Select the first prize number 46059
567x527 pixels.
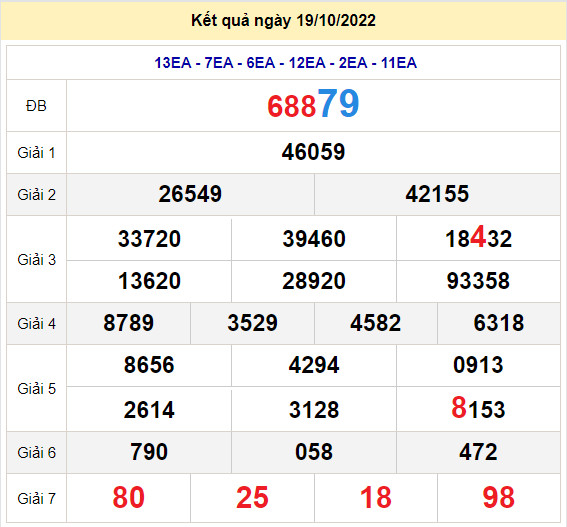[313, 152]
